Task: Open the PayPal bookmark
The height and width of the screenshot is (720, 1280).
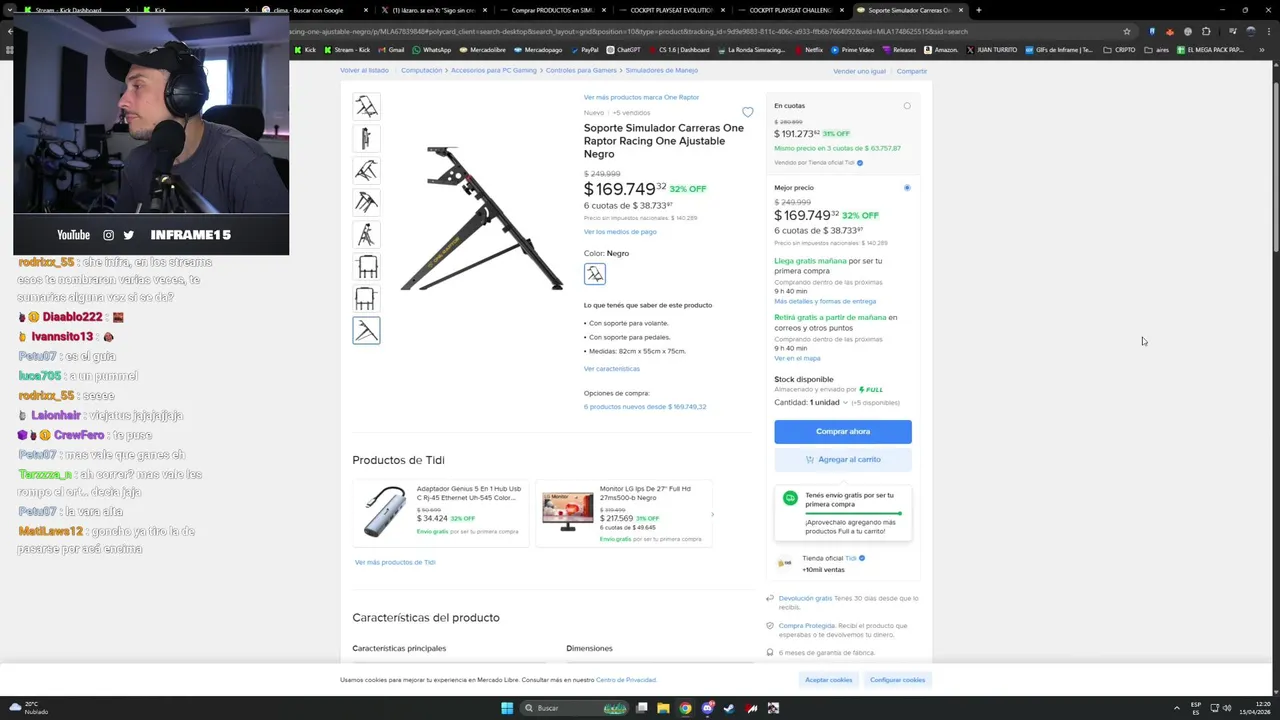Action: 585,49
